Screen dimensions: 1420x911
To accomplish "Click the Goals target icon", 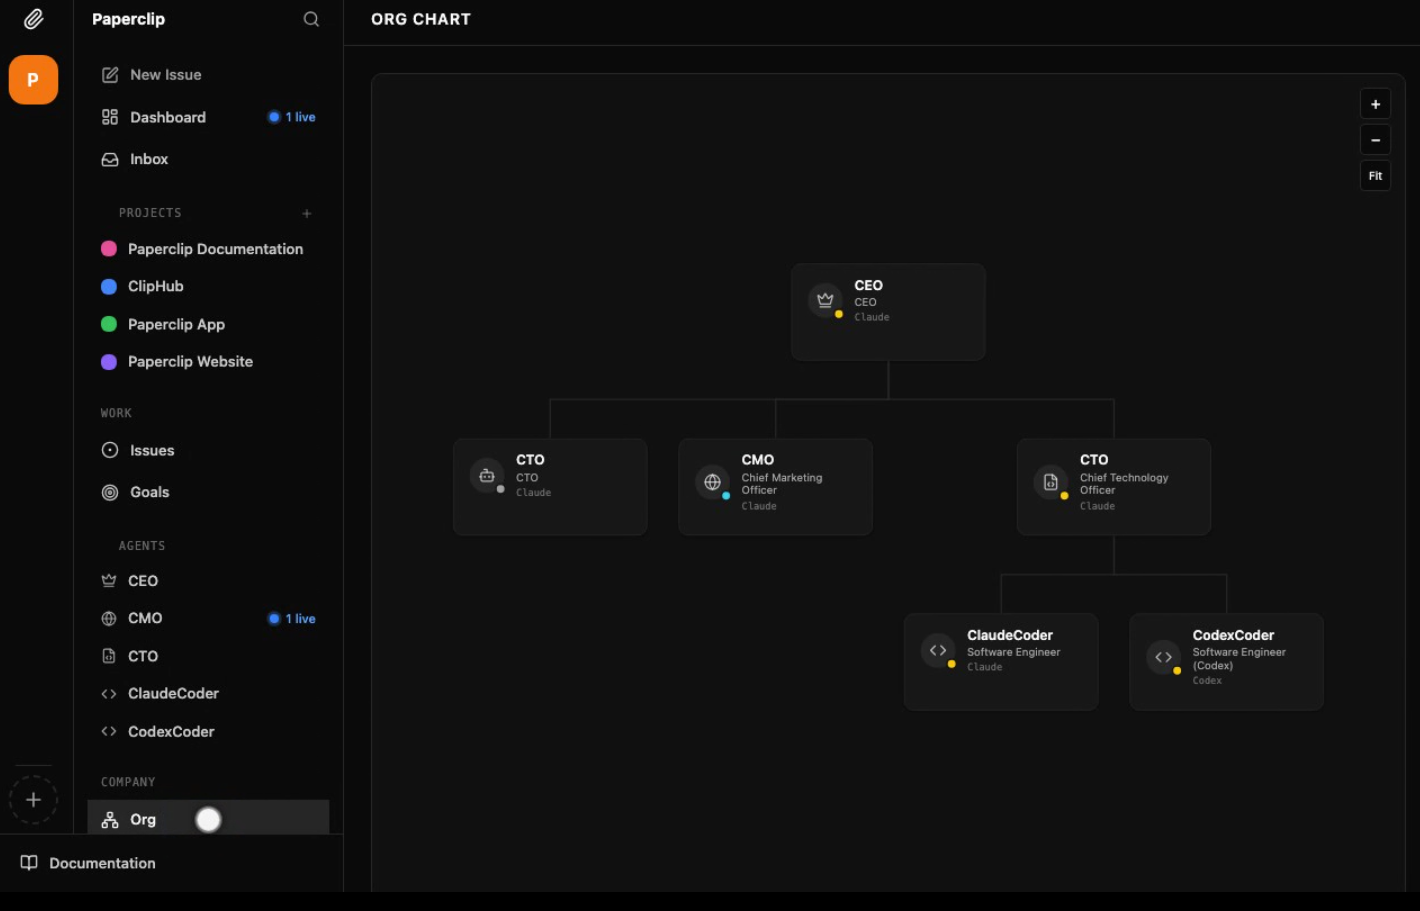I will point(110,492).
